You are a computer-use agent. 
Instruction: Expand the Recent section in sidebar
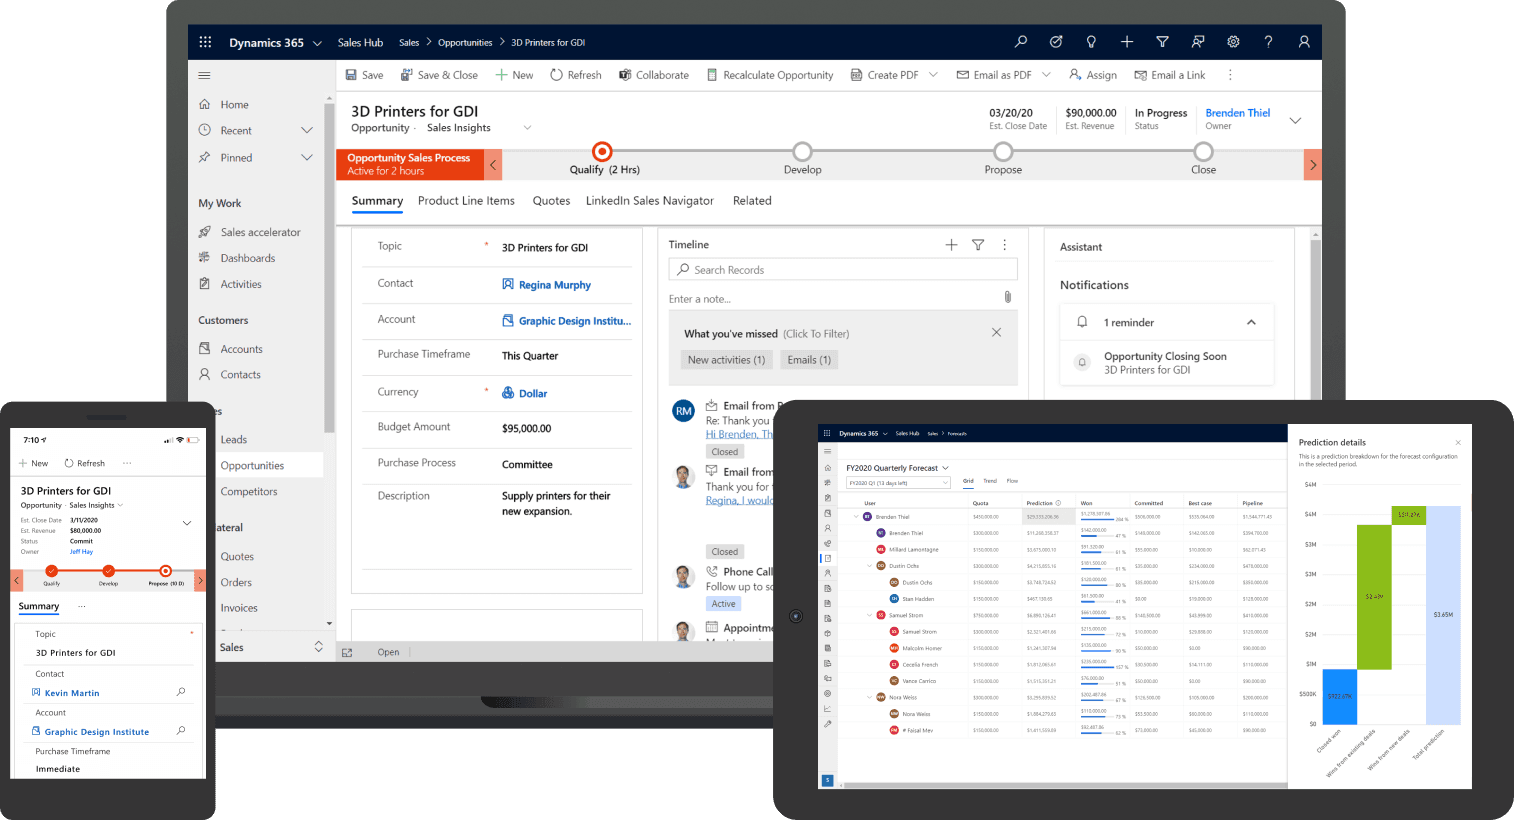pyautogui.click(x=307, y=131)
